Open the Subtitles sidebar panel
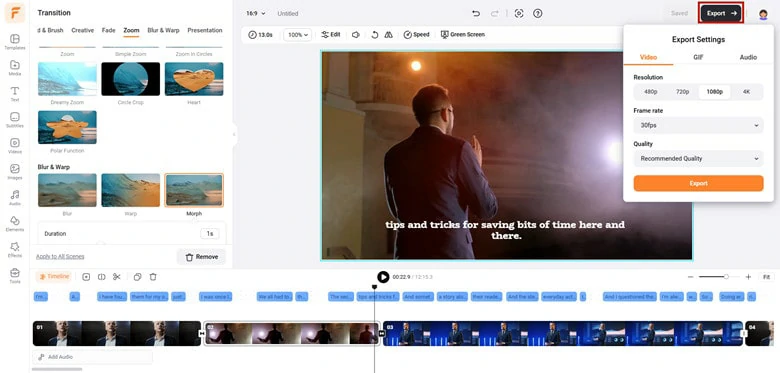Image resolution: width=780 pixels, height=373 pixels. point(15,120)
